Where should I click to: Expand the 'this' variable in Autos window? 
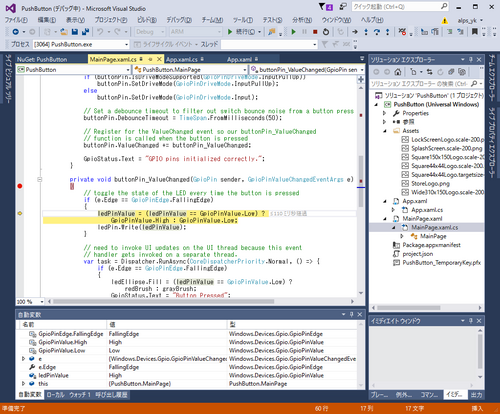coord(23,384)
